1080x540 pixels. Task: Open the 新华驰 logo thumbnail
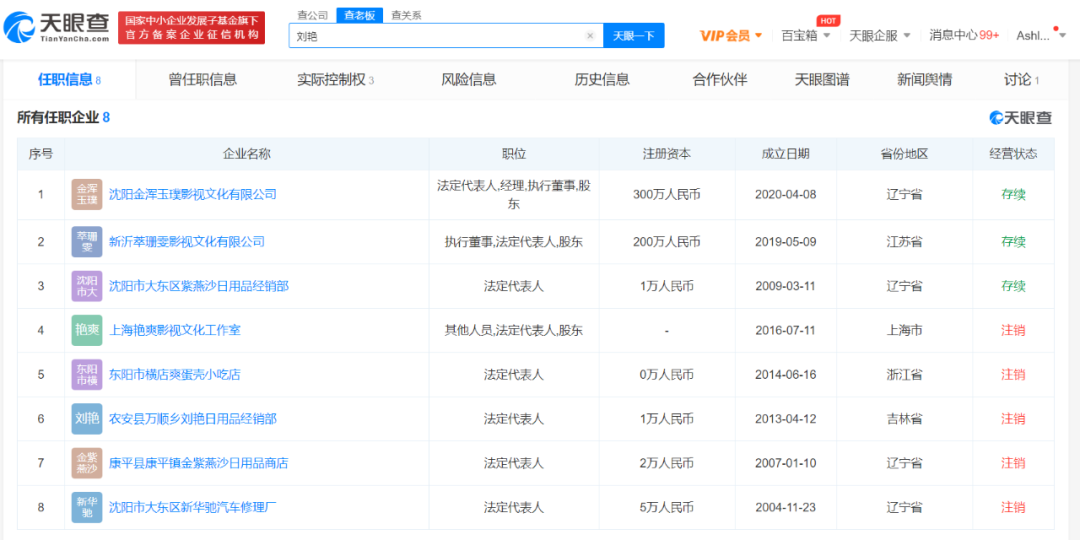coord(87,507)
